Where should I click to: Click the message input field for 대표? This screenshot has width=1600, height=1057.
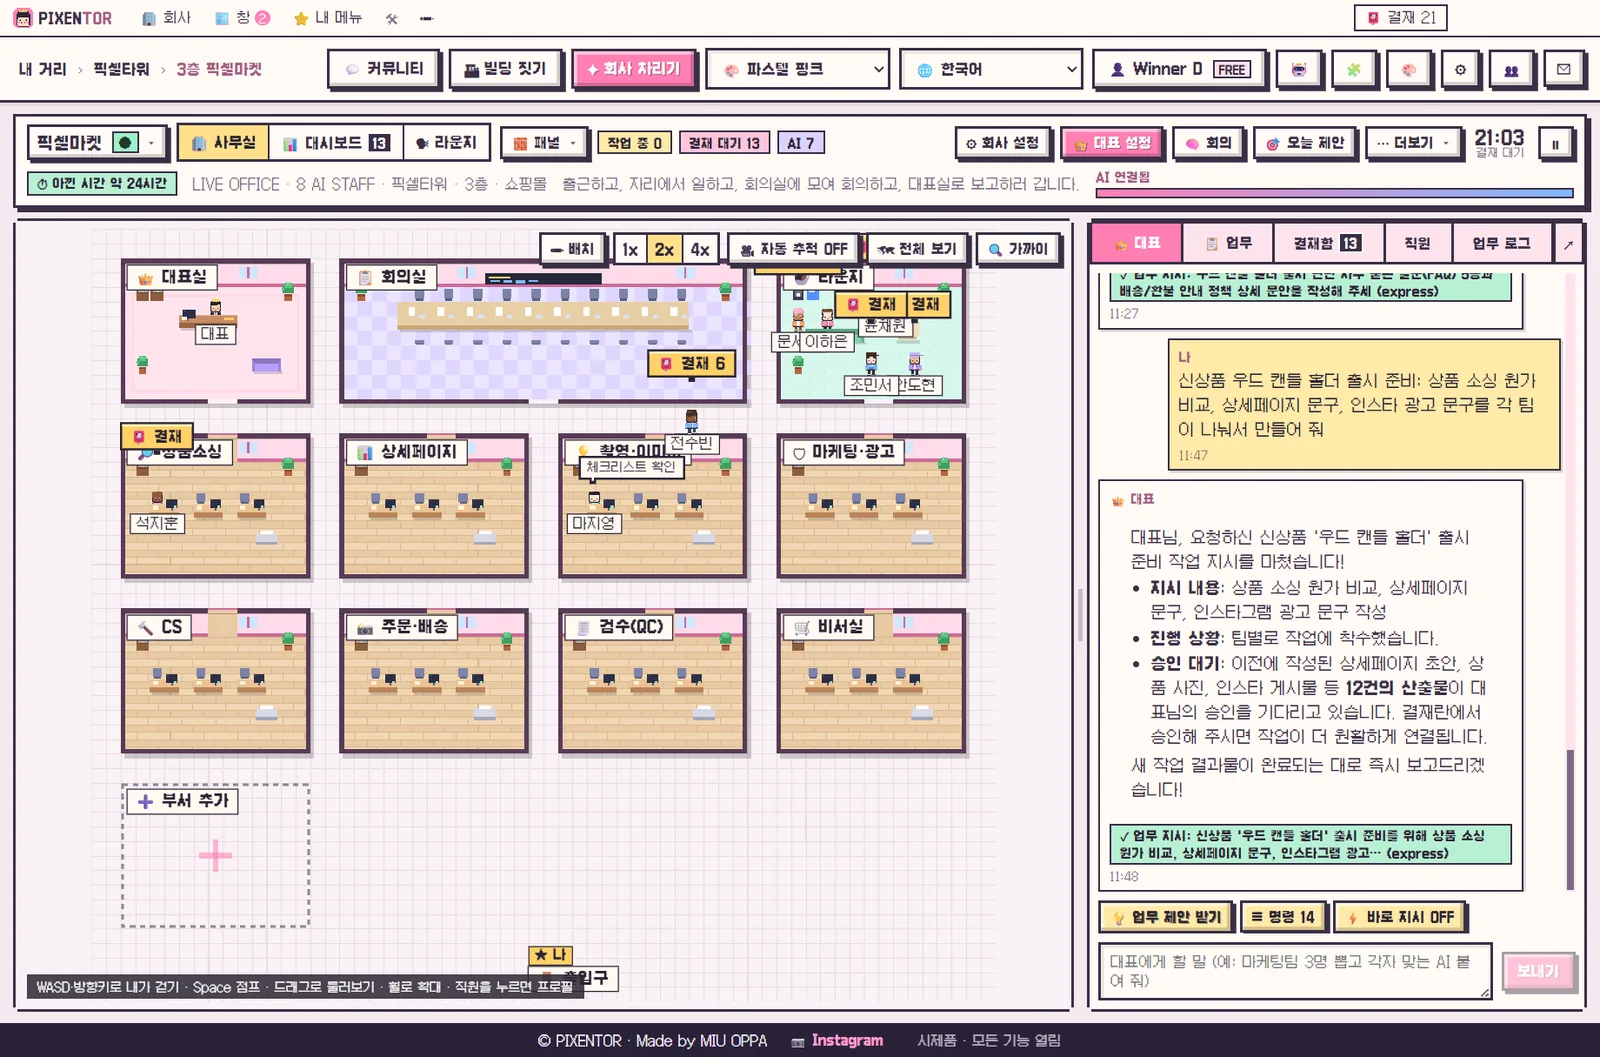[x=1295, y=971]
